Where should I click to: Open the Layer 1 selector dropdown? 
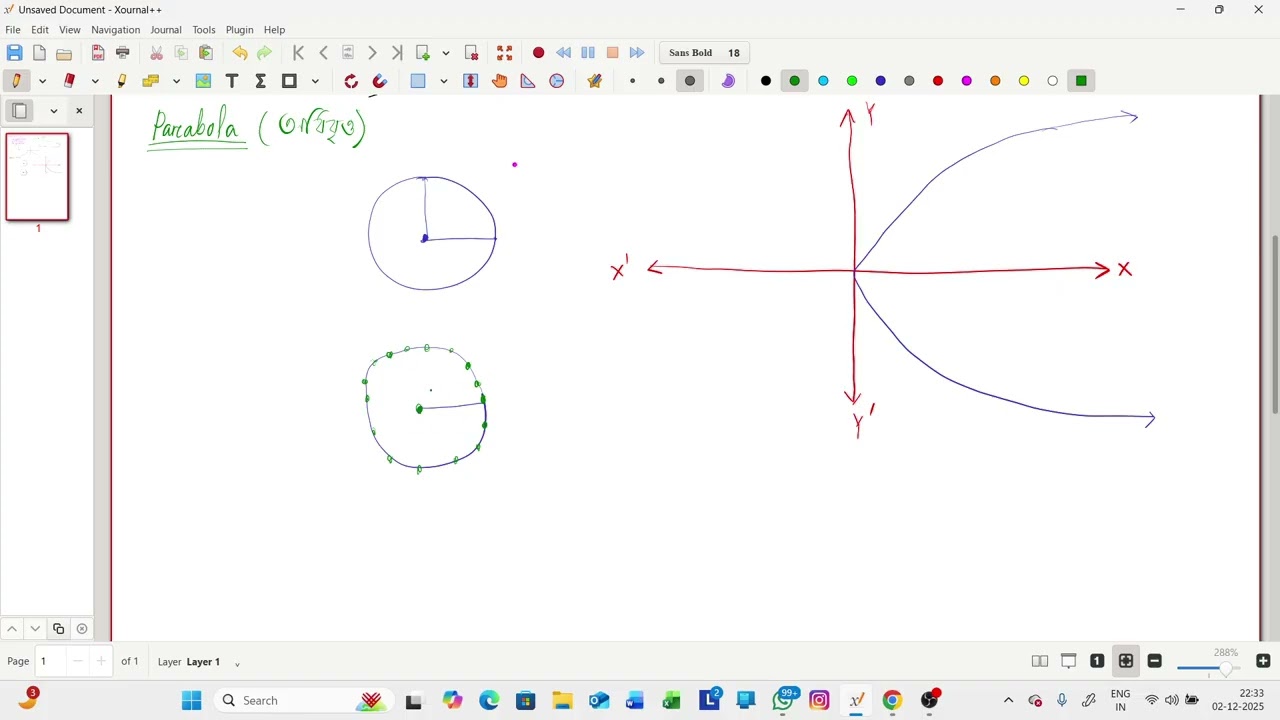[237, 663]
